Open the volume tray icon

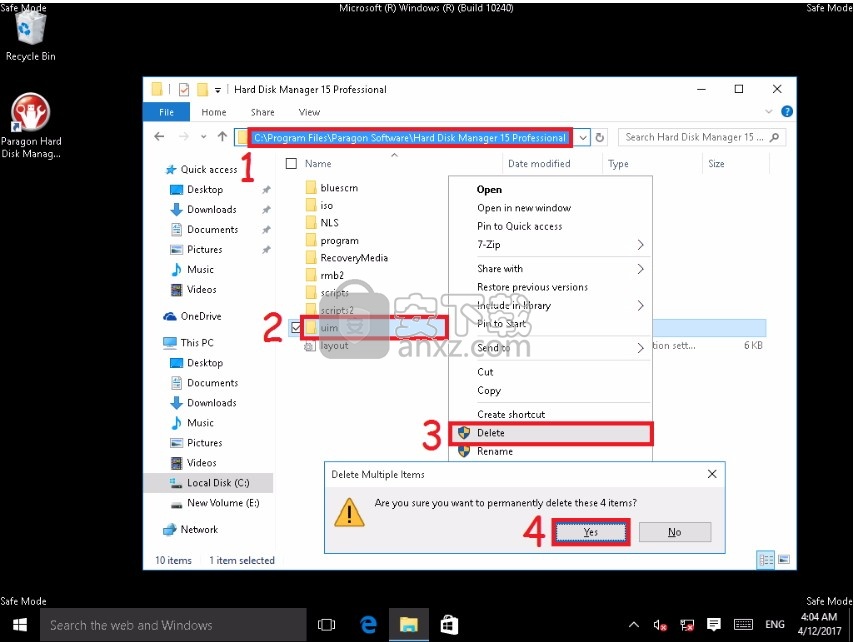click(x=660, y=625)
